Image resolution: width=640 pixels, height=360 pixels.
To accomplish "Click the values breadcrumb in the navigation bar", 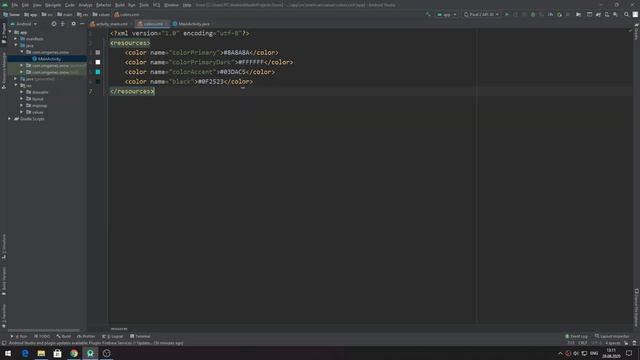I will tap(101, 14).
